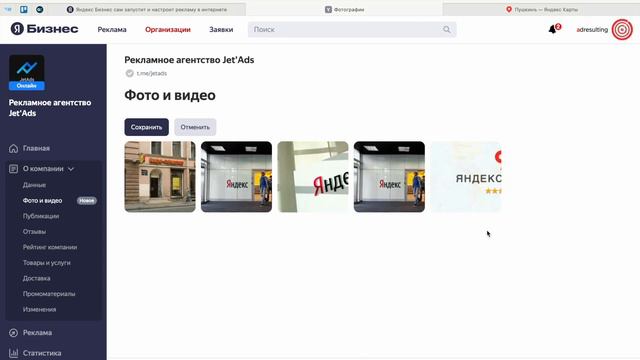Select the second photo, Яндекс office lobby

pyautogui.click(x=236, y=177)
